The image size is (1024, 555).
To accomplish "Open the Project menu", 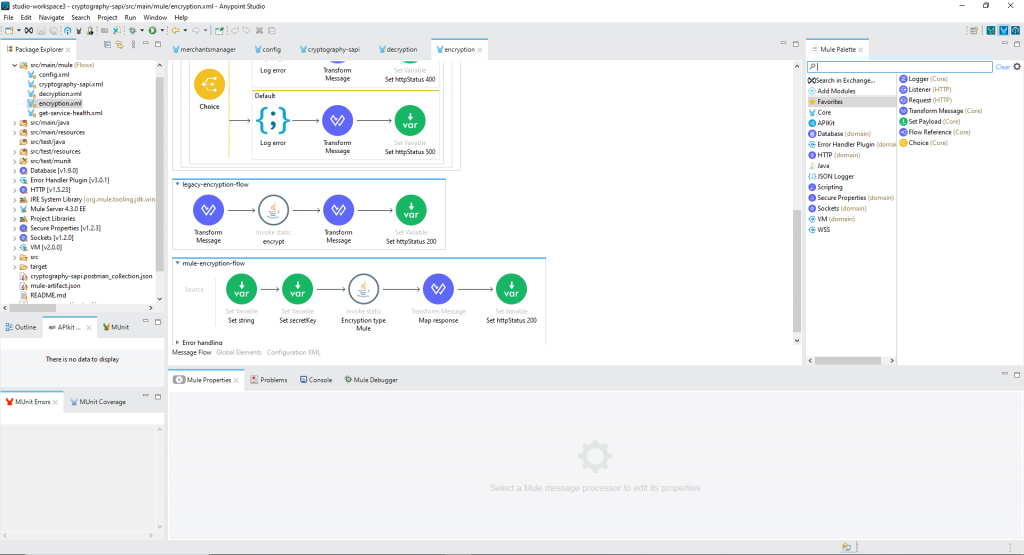I will (107, 18).
